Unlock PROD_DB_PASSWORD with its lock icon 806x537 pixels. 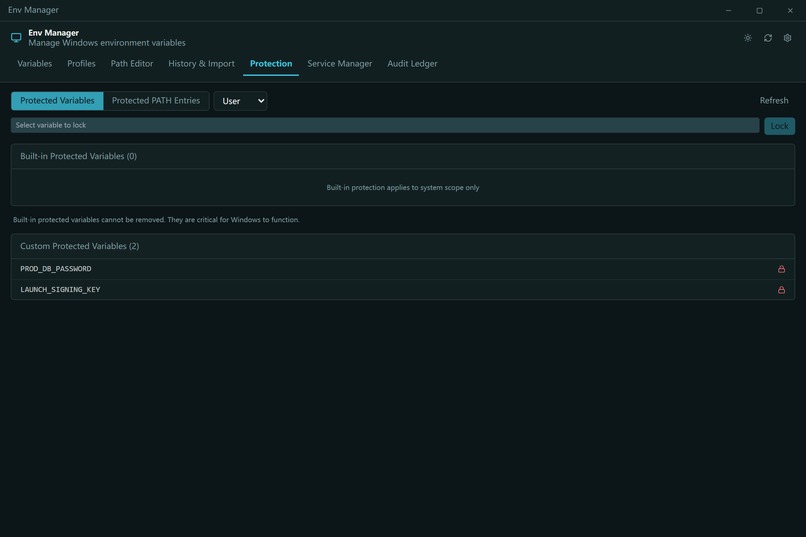click(x=781, y=269)
